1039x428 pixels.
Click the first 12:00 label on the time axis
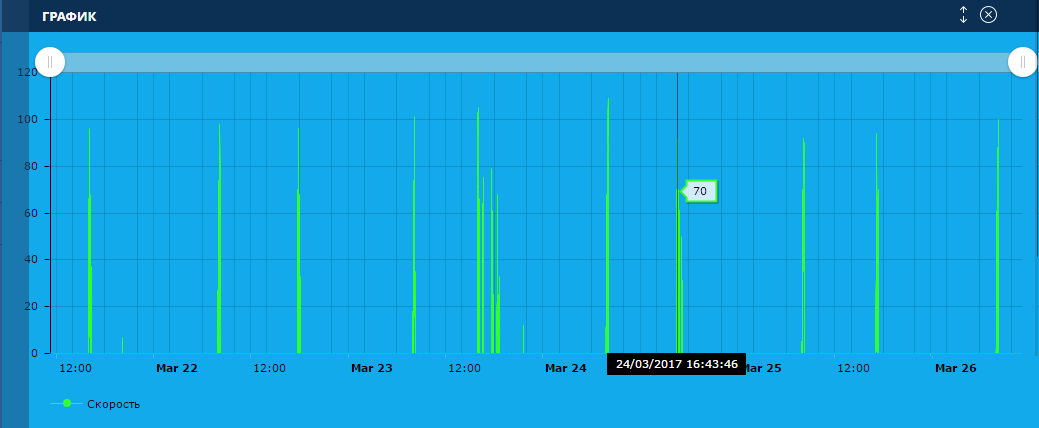76,368
